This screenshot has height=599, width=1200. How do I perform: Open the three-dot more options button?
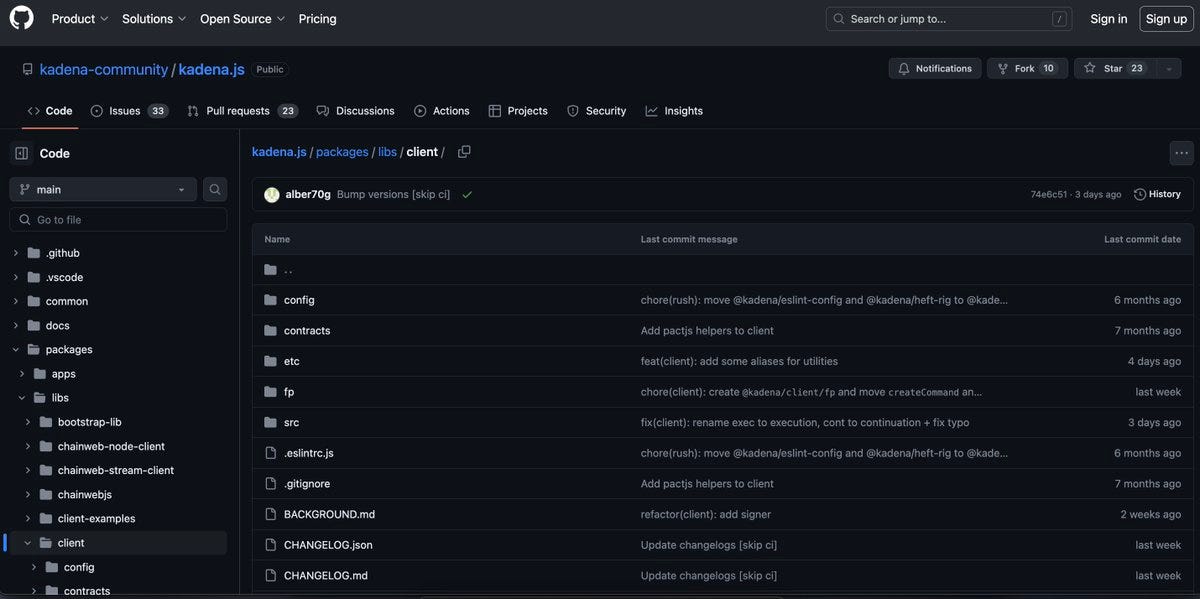[x=1181, y=153]
